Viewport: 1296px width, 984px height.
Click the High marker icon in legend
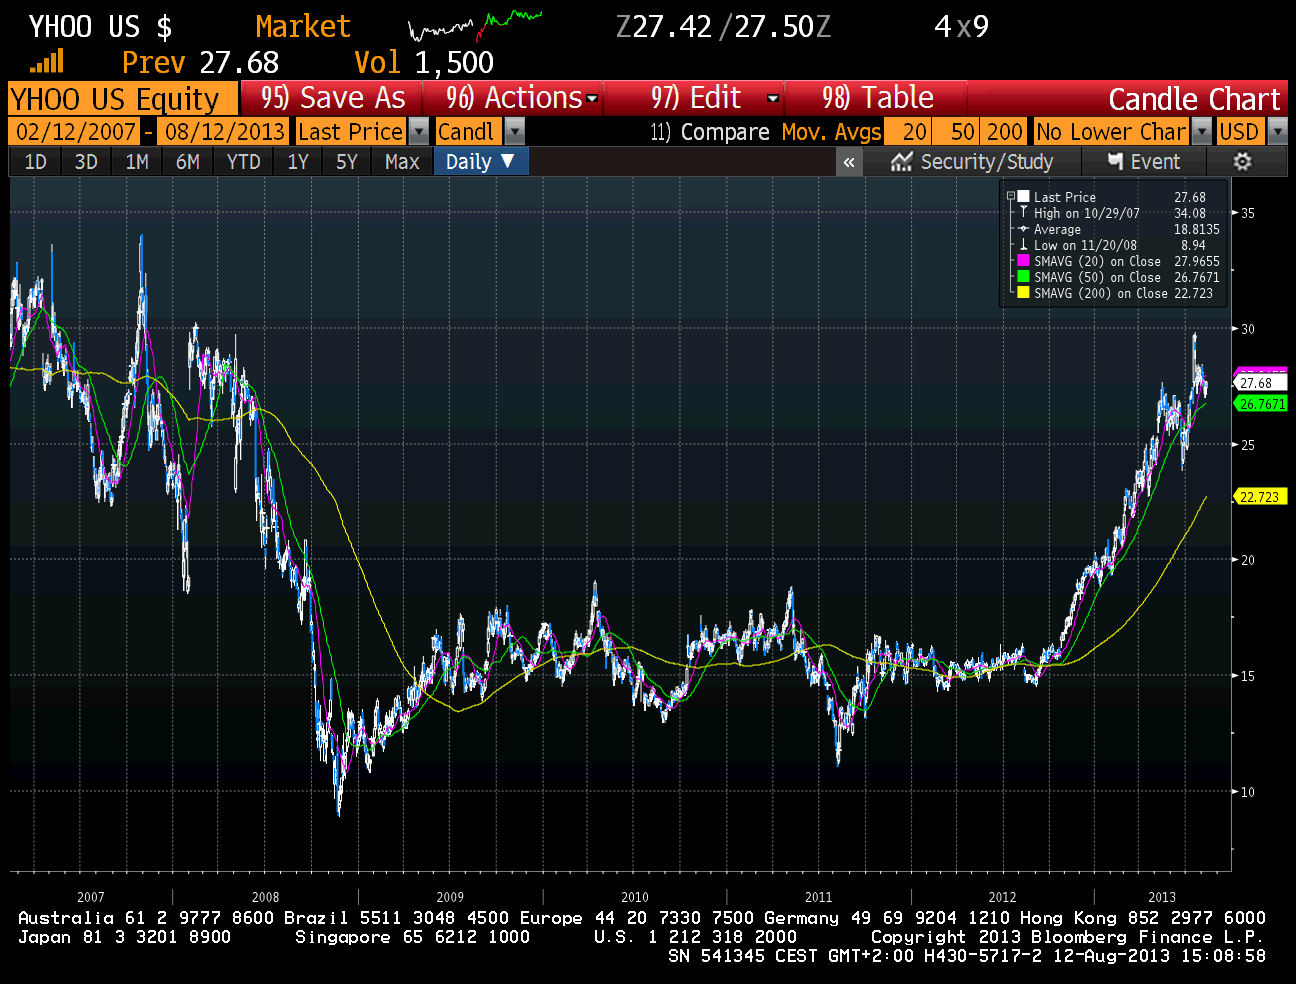(1023, 213)
